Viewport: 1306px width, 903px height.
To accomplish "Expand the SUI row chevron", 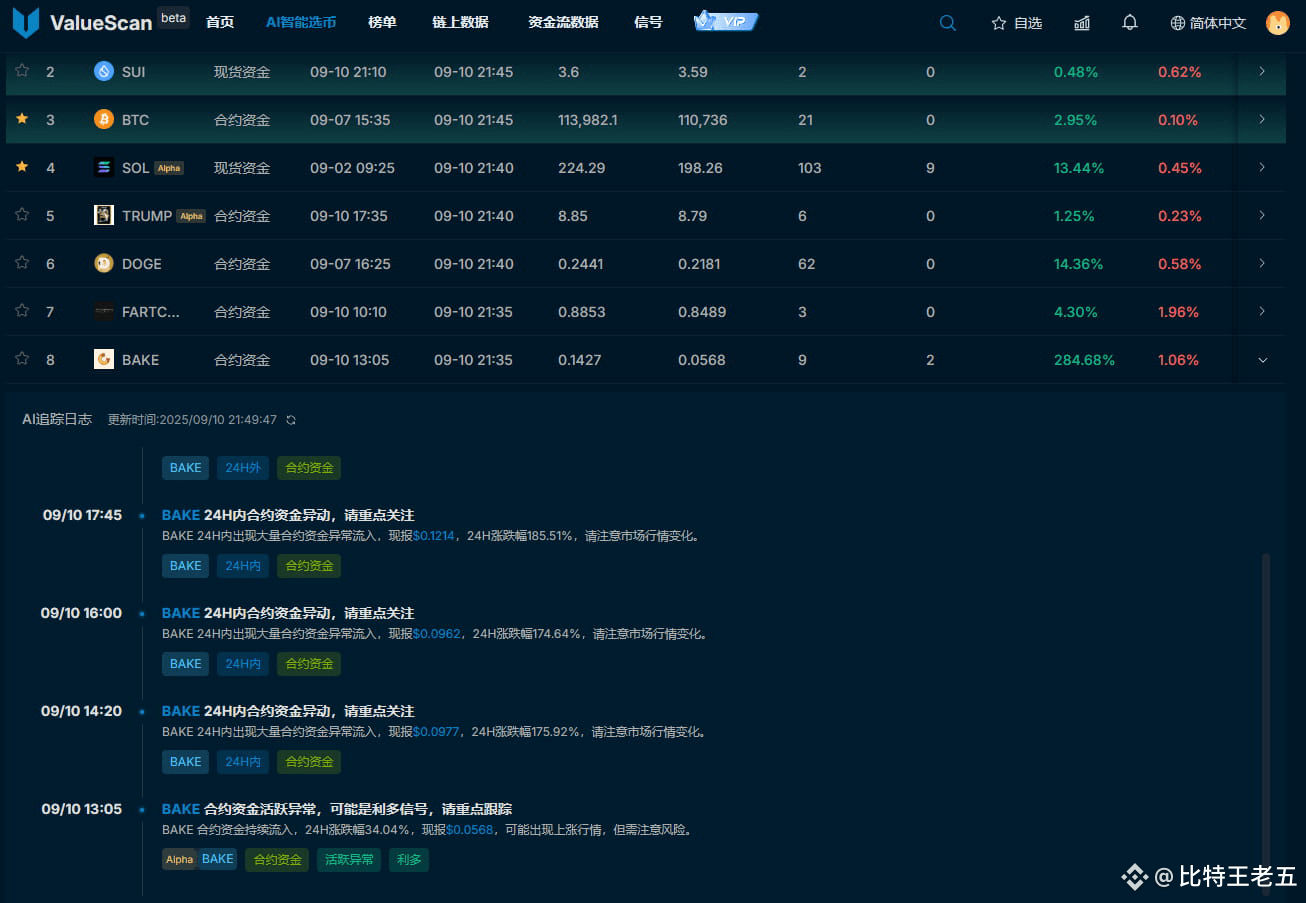I will click(x=1262, y=71).
